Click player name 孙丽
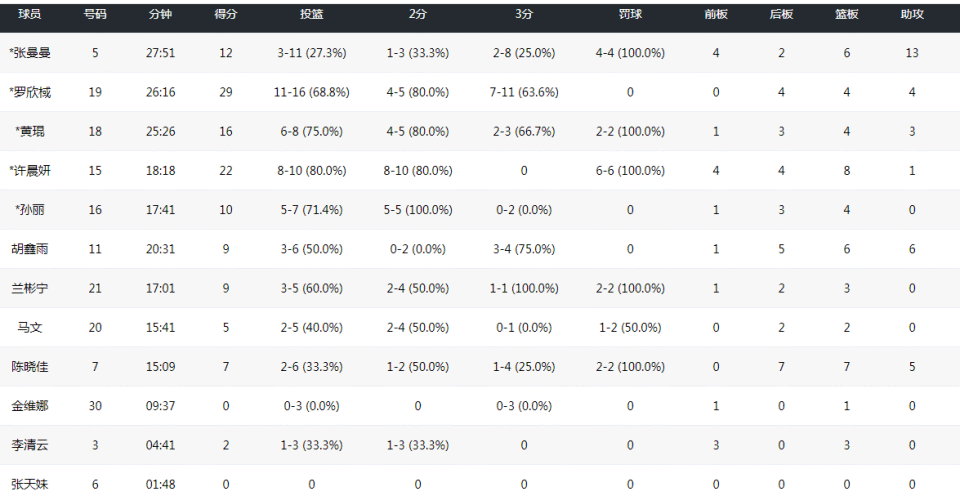The width and height of the screenshot is (960, 496). tap(30, 210)
